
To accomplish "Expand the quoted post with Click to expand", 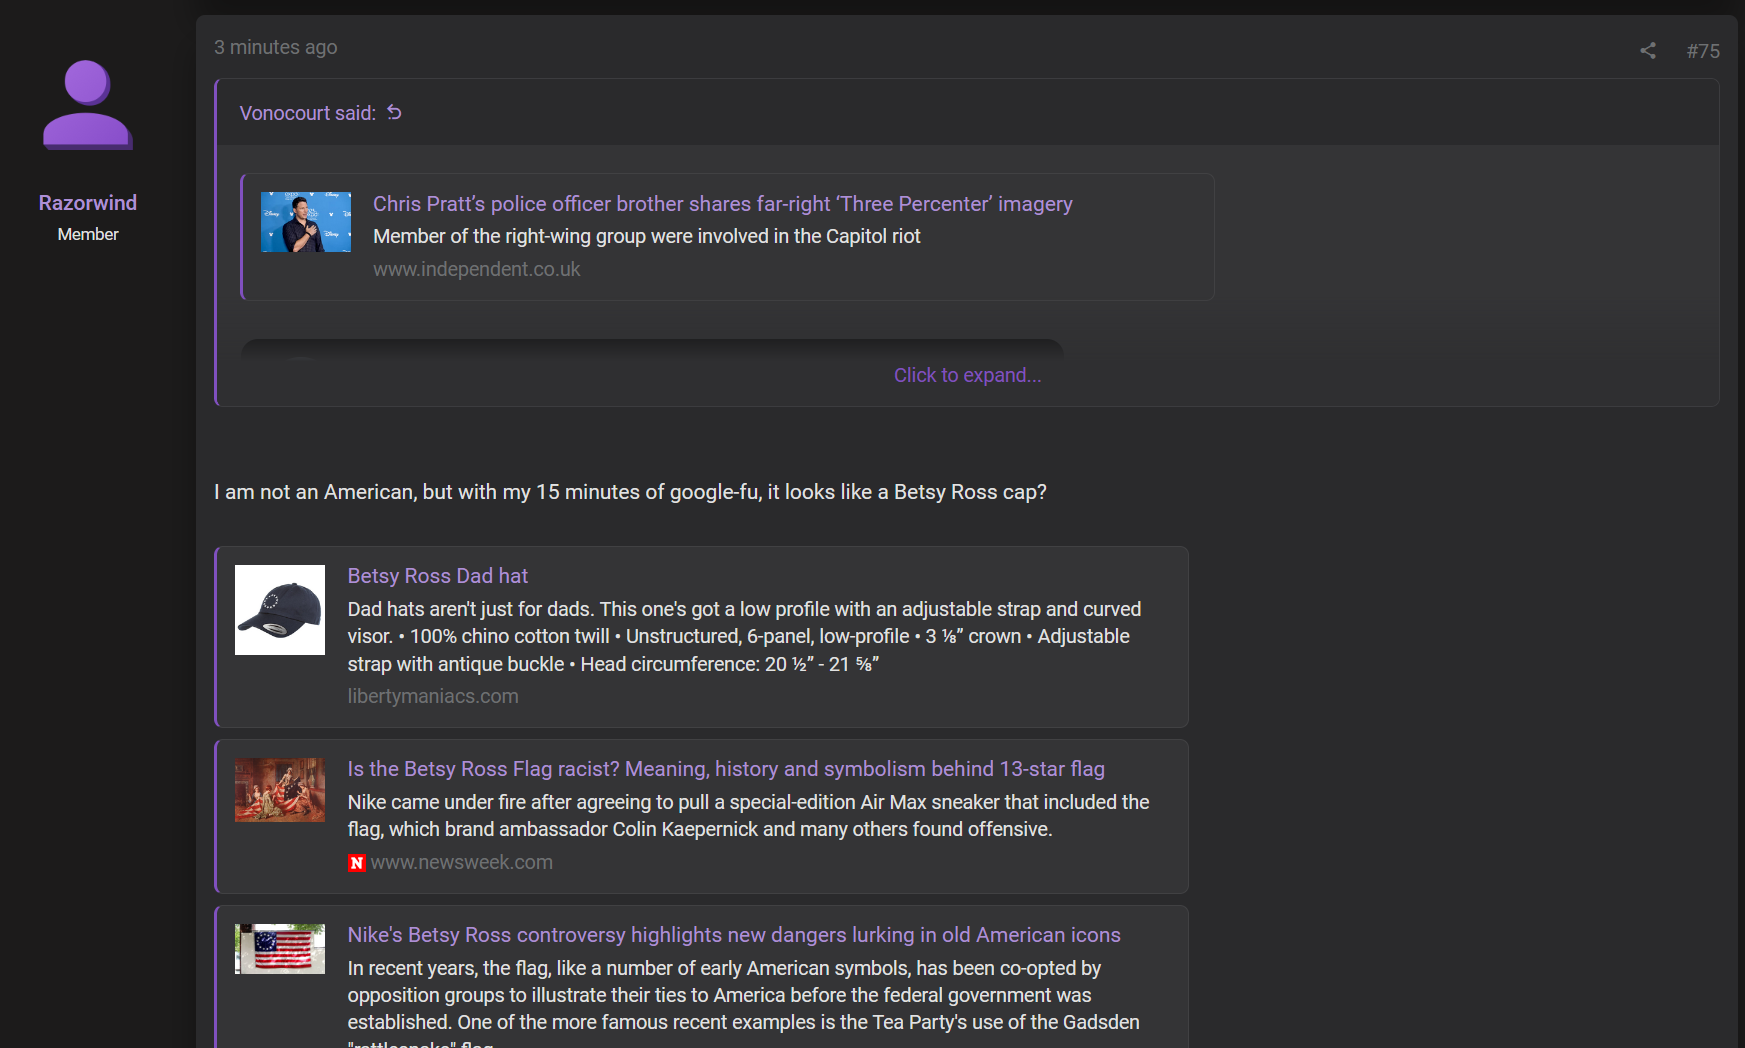I will (967, 375).
